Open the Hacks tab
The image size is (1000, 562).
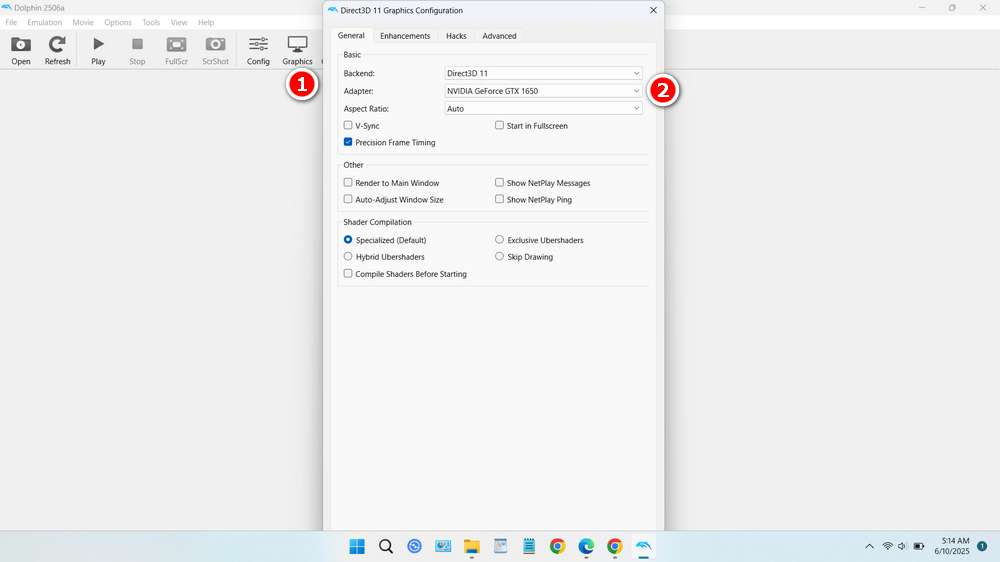(x=456, y=36)
